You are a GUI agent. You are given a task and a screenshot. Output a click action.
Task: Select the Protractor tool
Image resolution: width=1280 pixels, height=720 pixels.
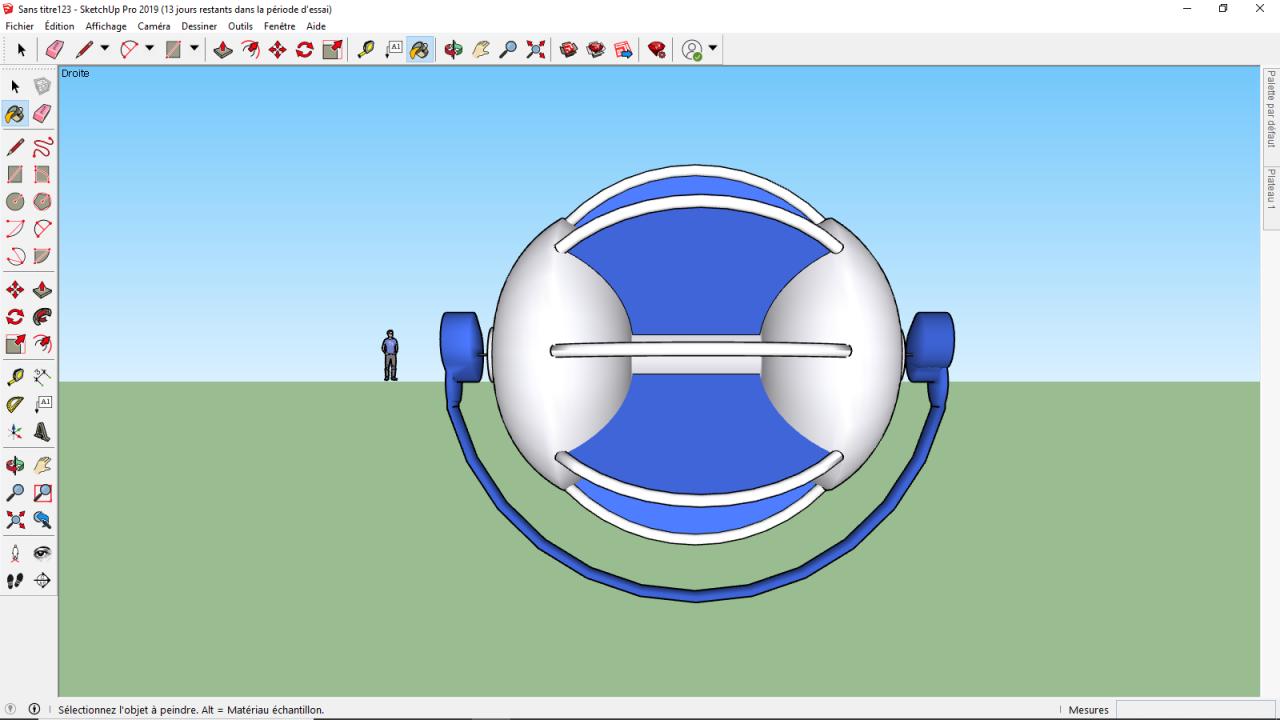coord(15,405)
